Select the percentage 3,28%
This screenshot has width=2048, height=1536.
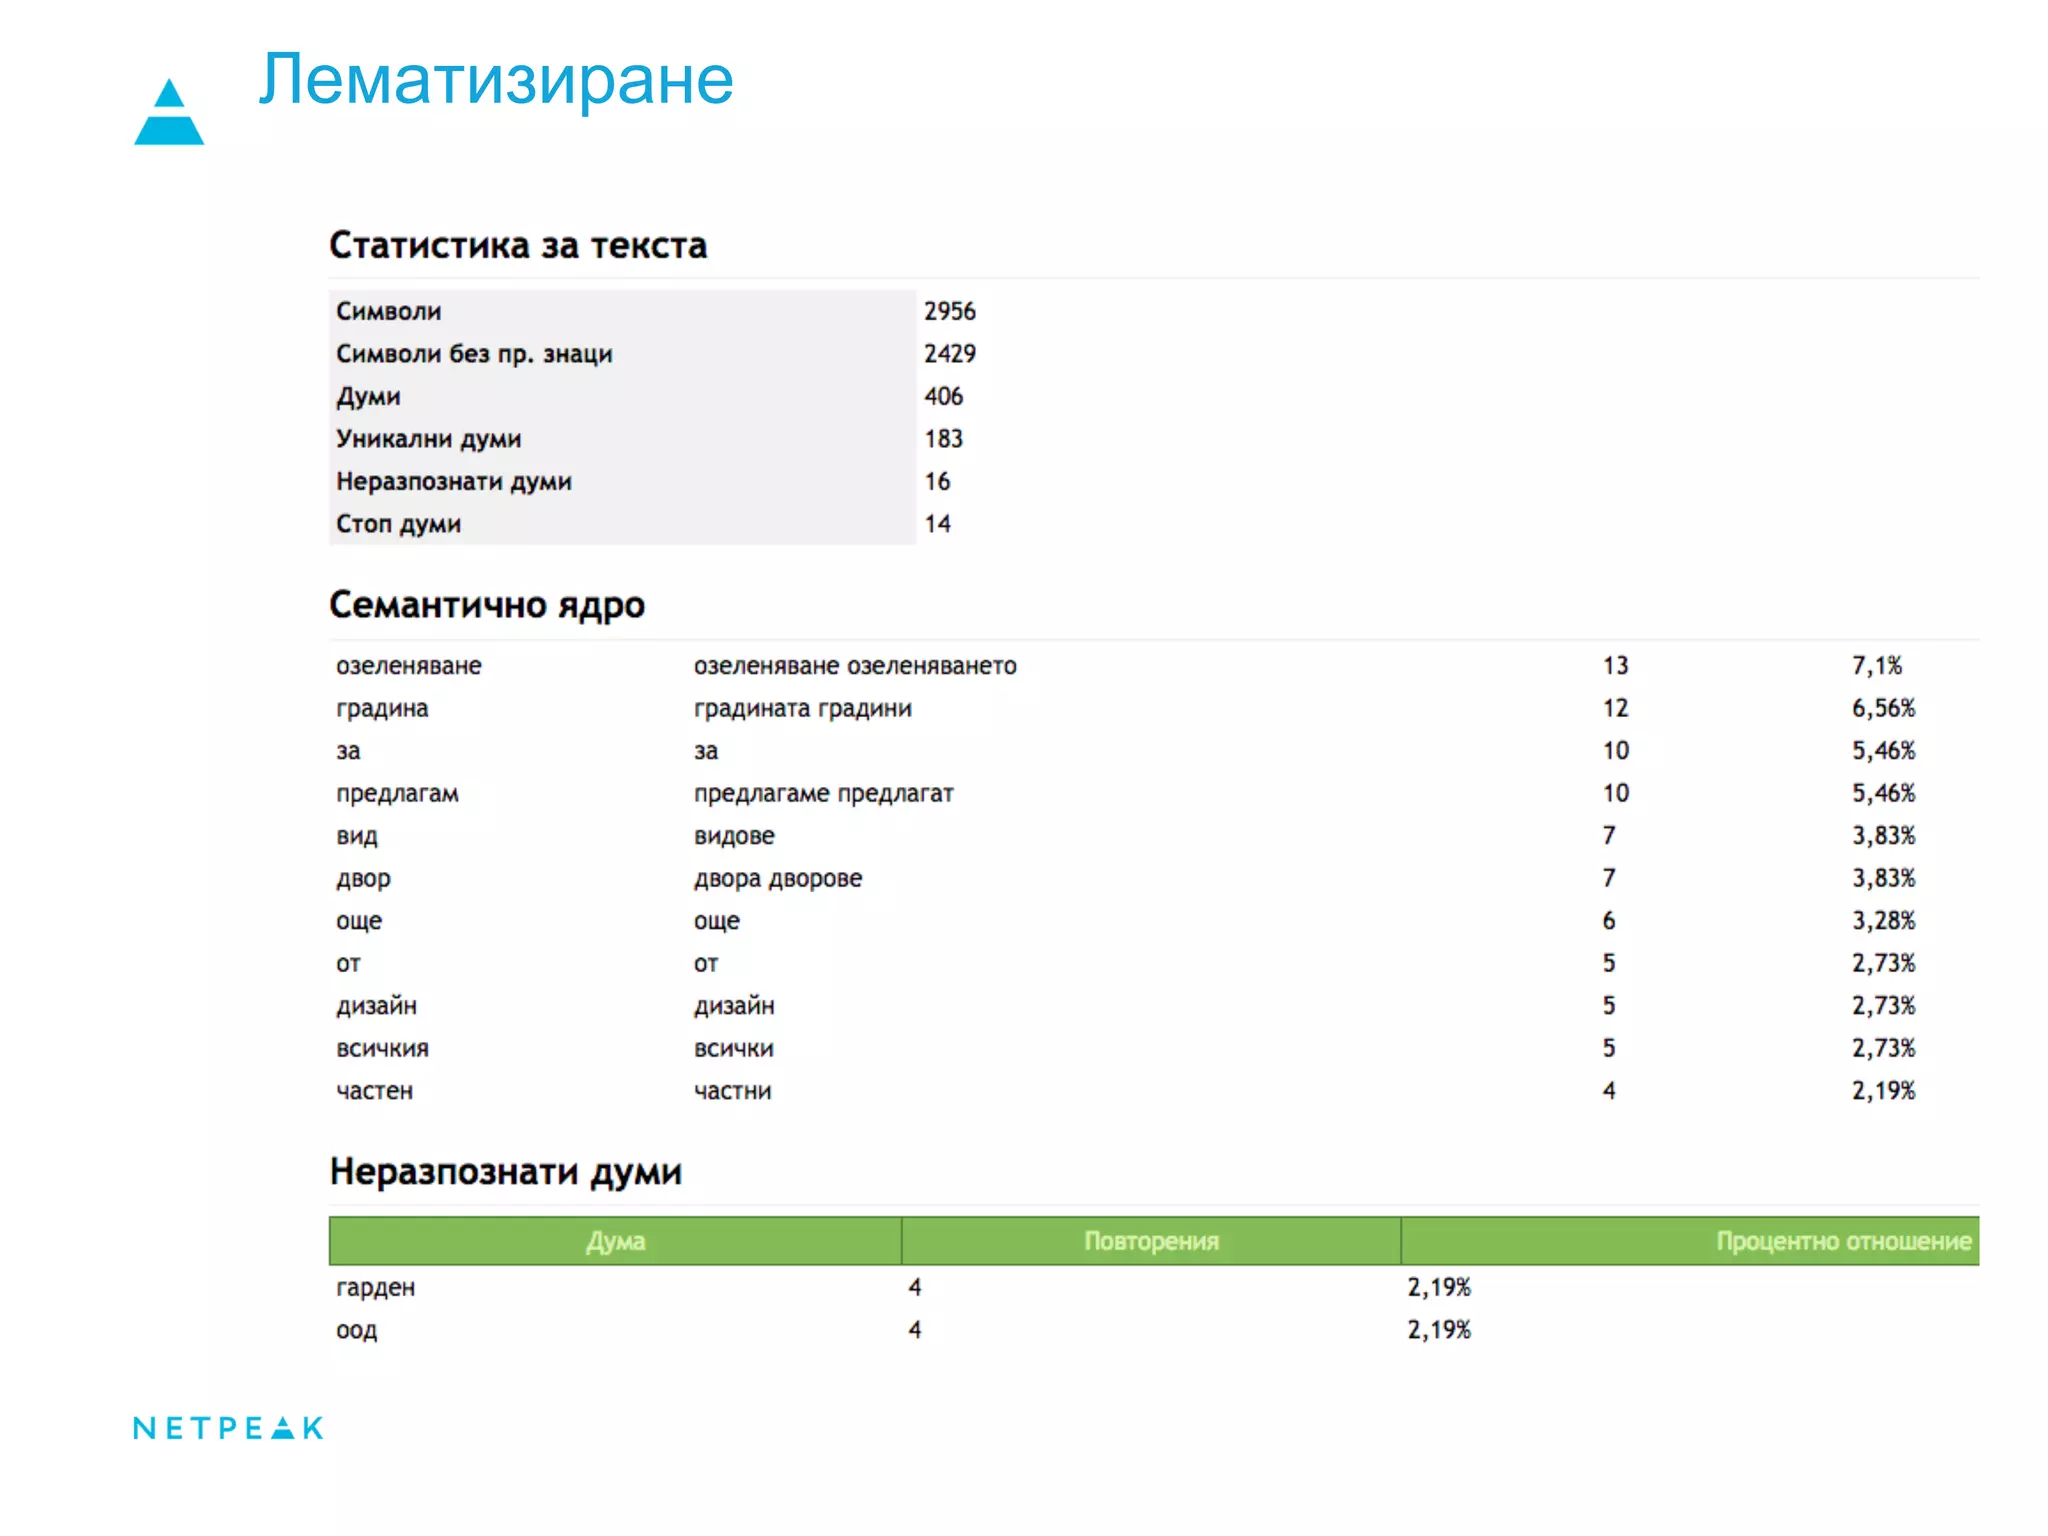[1883, 921]
